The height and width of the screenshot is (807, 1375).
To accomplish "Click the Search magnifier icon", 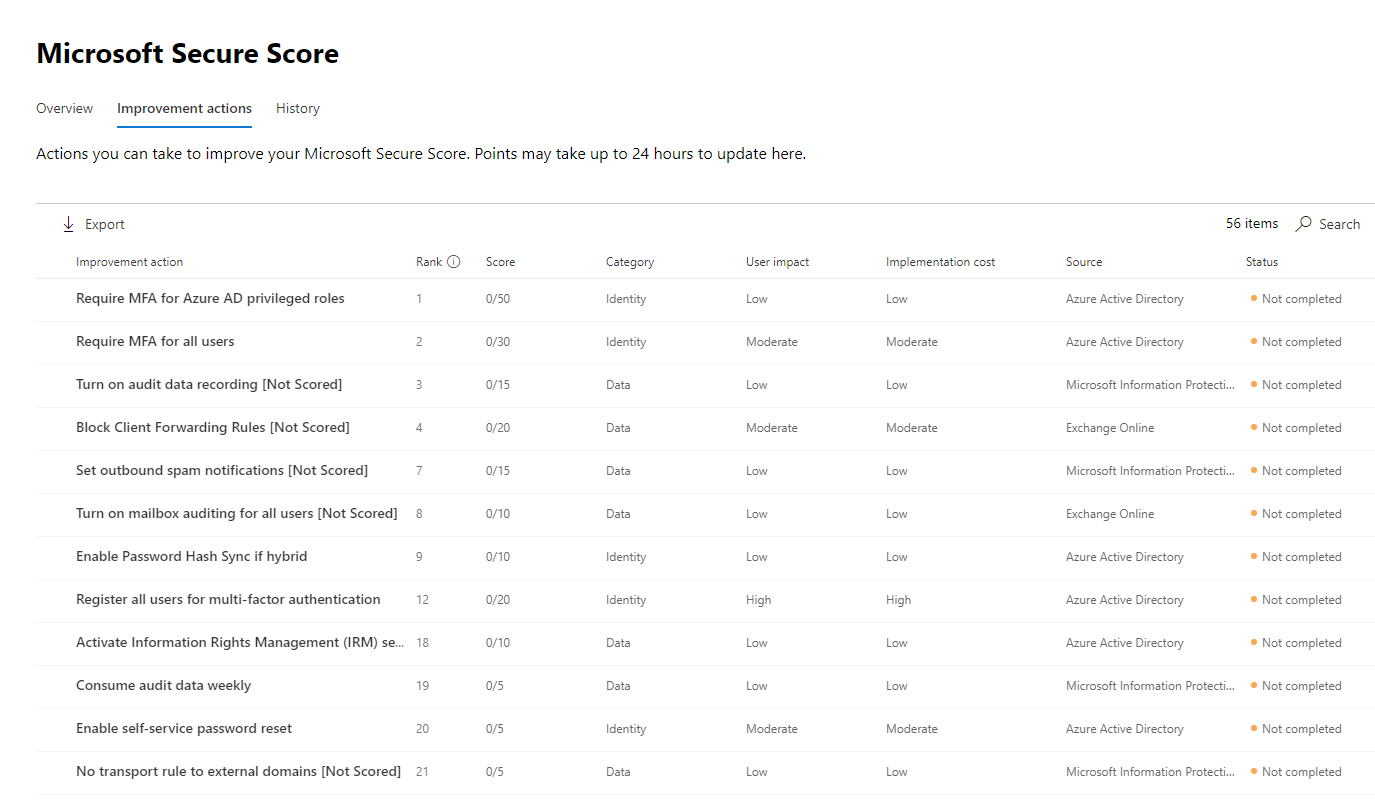I will (x=1303, y=224).
